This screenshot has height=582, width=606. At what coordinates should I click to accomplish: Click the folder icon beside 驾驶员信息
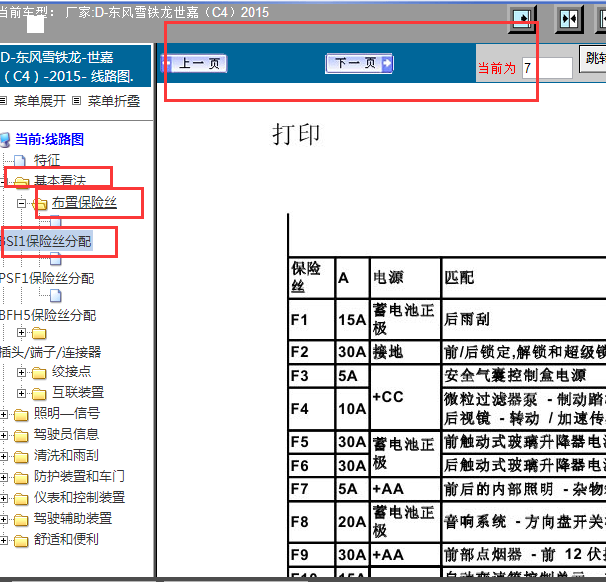click(x=21, y=436)
